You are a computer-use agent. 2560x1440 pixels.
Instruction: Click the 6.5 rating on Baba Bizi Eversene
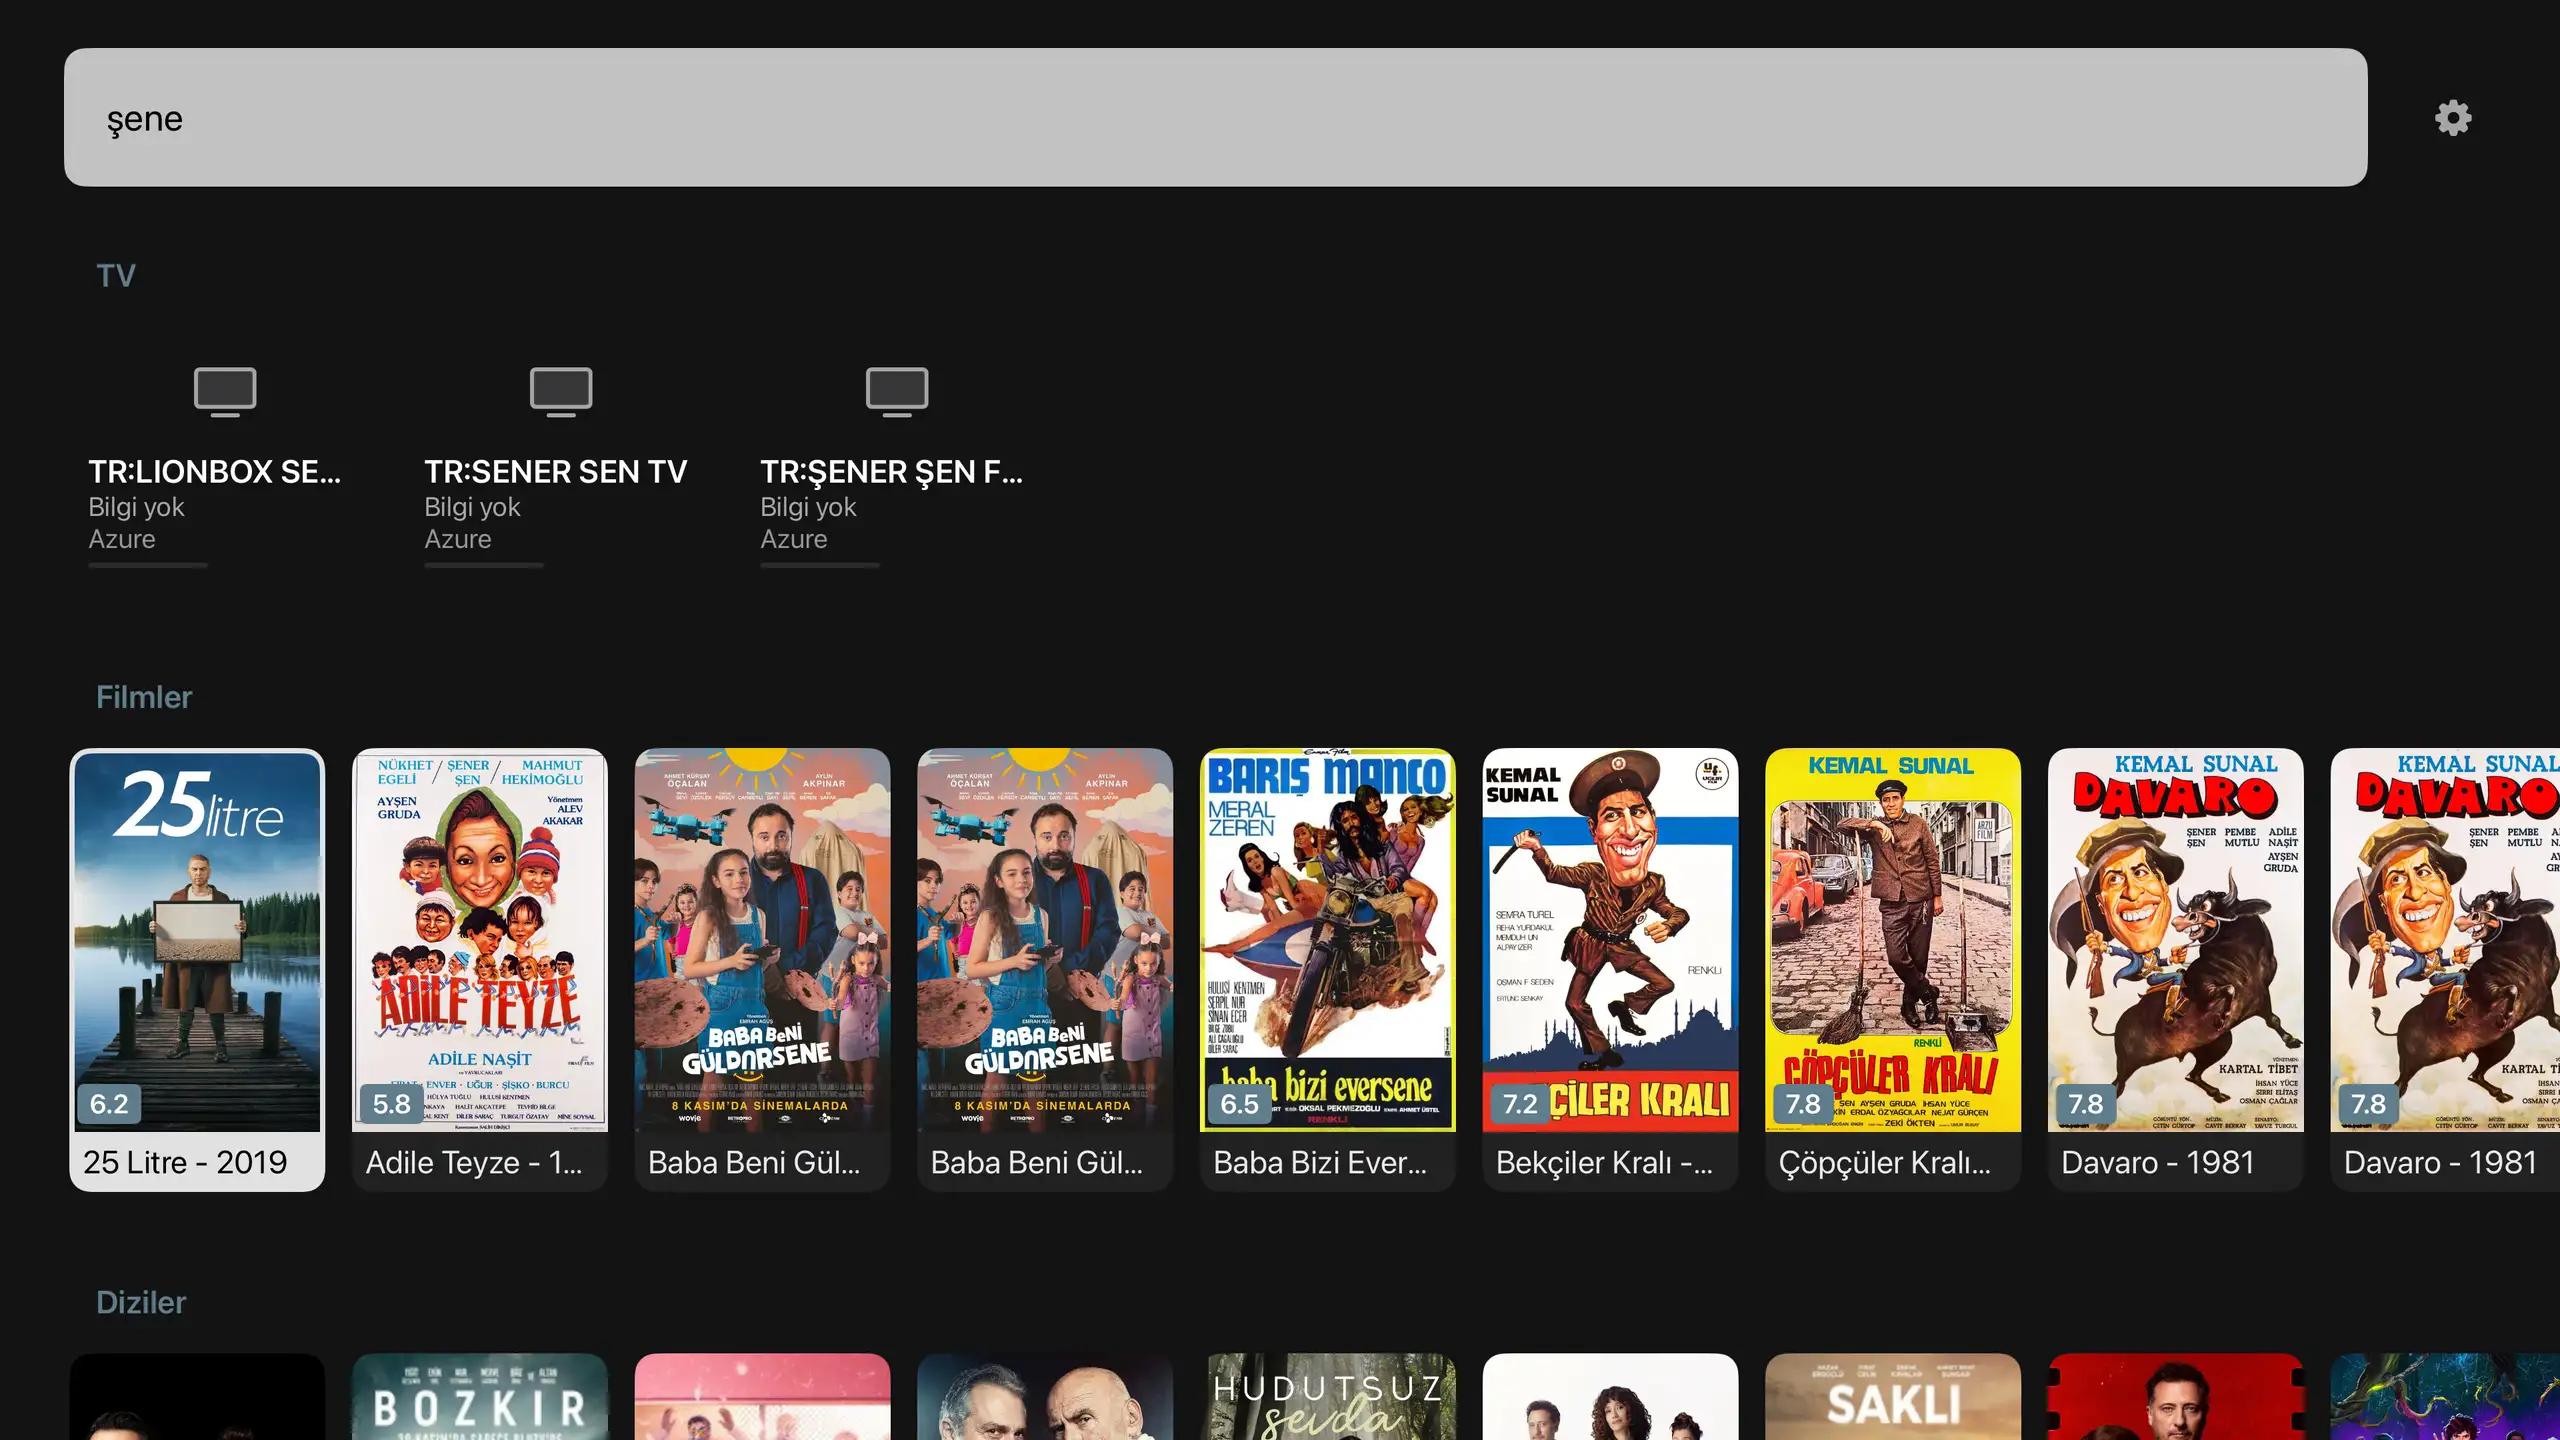click(x=1240, y=1104)
